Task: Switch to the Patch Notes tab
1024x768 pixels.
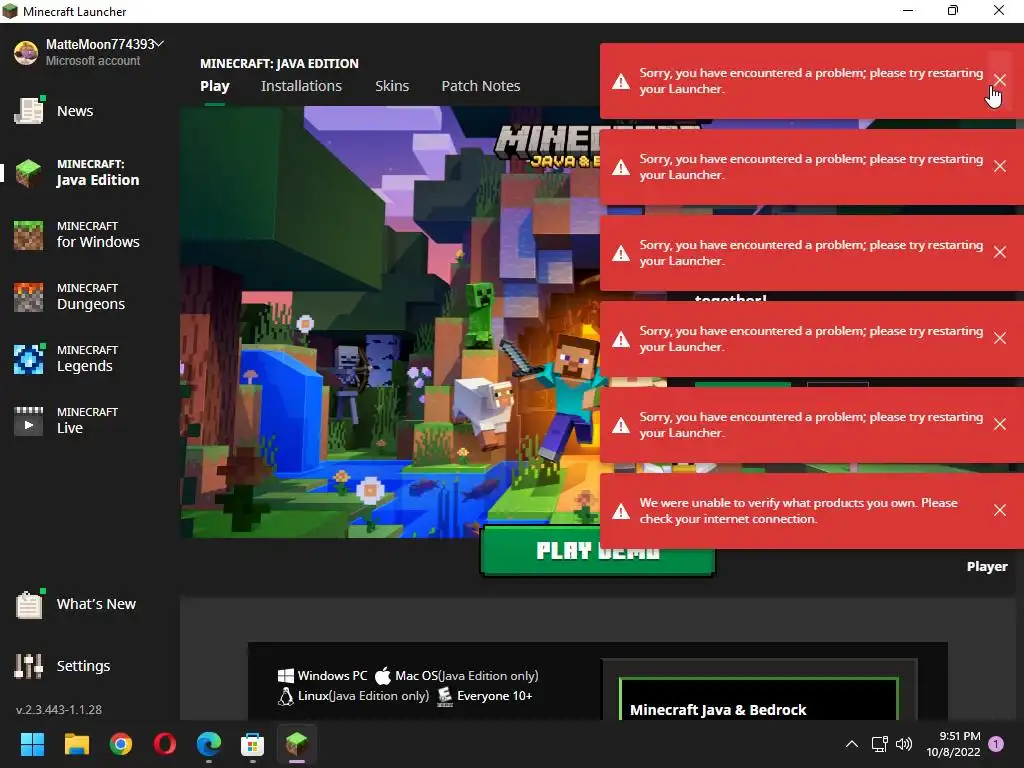Action: click(x=481, y=86)
